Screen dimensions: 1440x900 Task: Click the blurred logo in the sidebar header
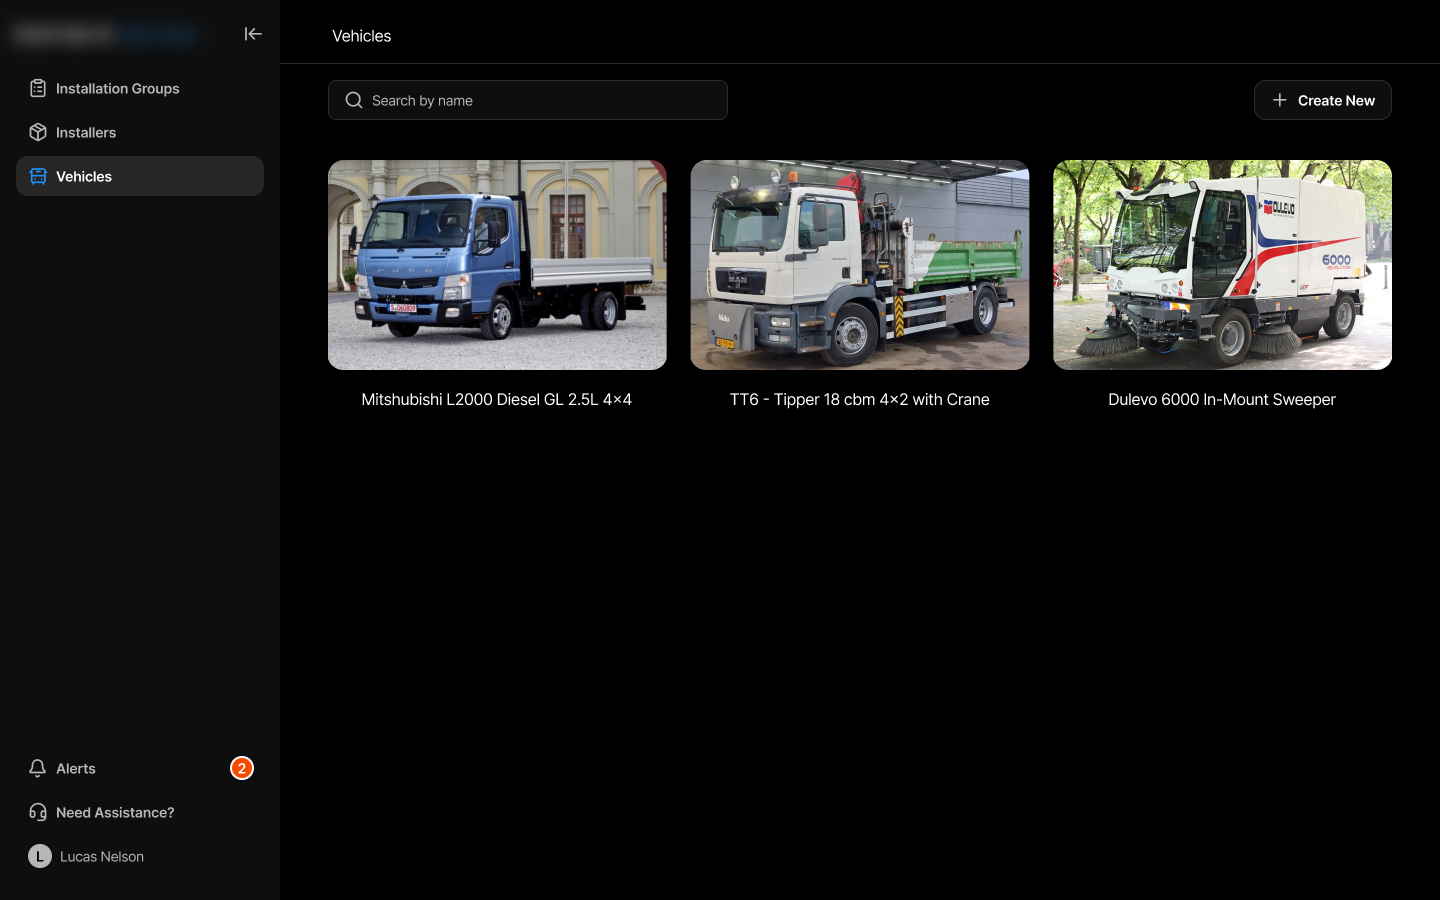[x=106, y=35]
